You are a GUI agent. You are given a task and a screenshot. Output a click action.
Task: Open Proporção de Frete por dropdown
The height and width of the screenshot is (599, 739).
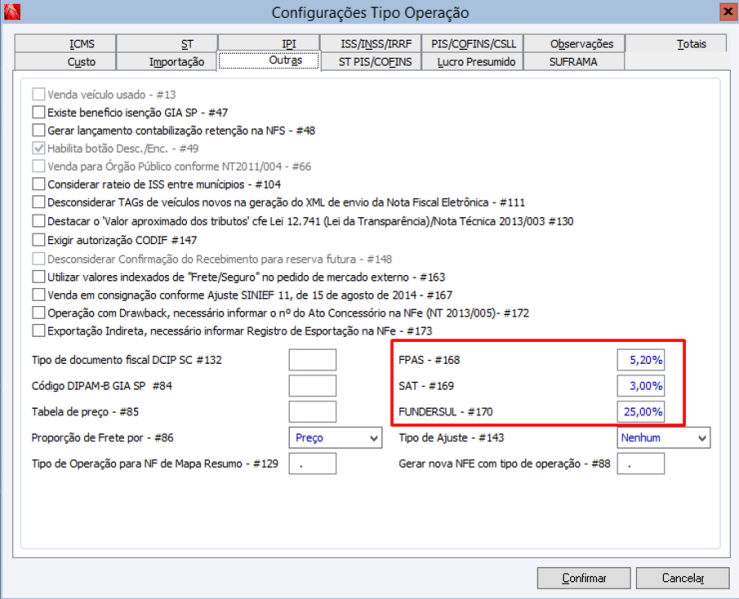(335, 438)
